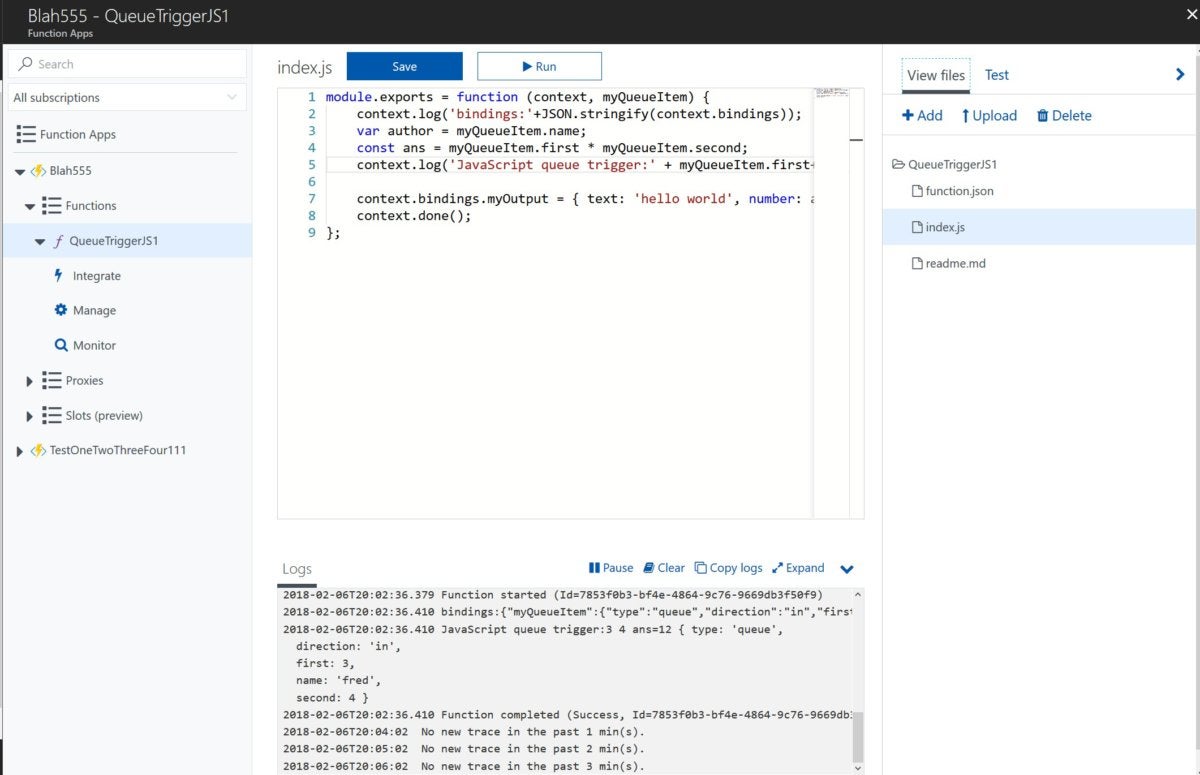This screenshot has width=1200, height=775.
Task: Click the code editor minimap
Action: point(831,93)
